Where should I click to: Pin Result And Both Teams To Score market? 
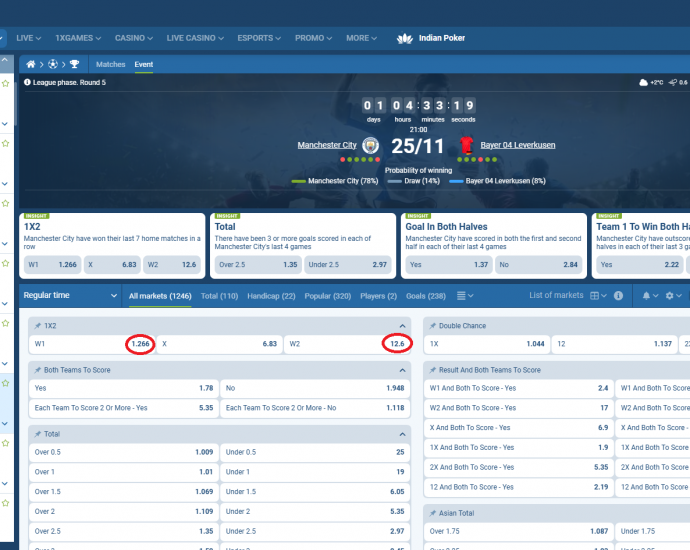coord(433,370)
